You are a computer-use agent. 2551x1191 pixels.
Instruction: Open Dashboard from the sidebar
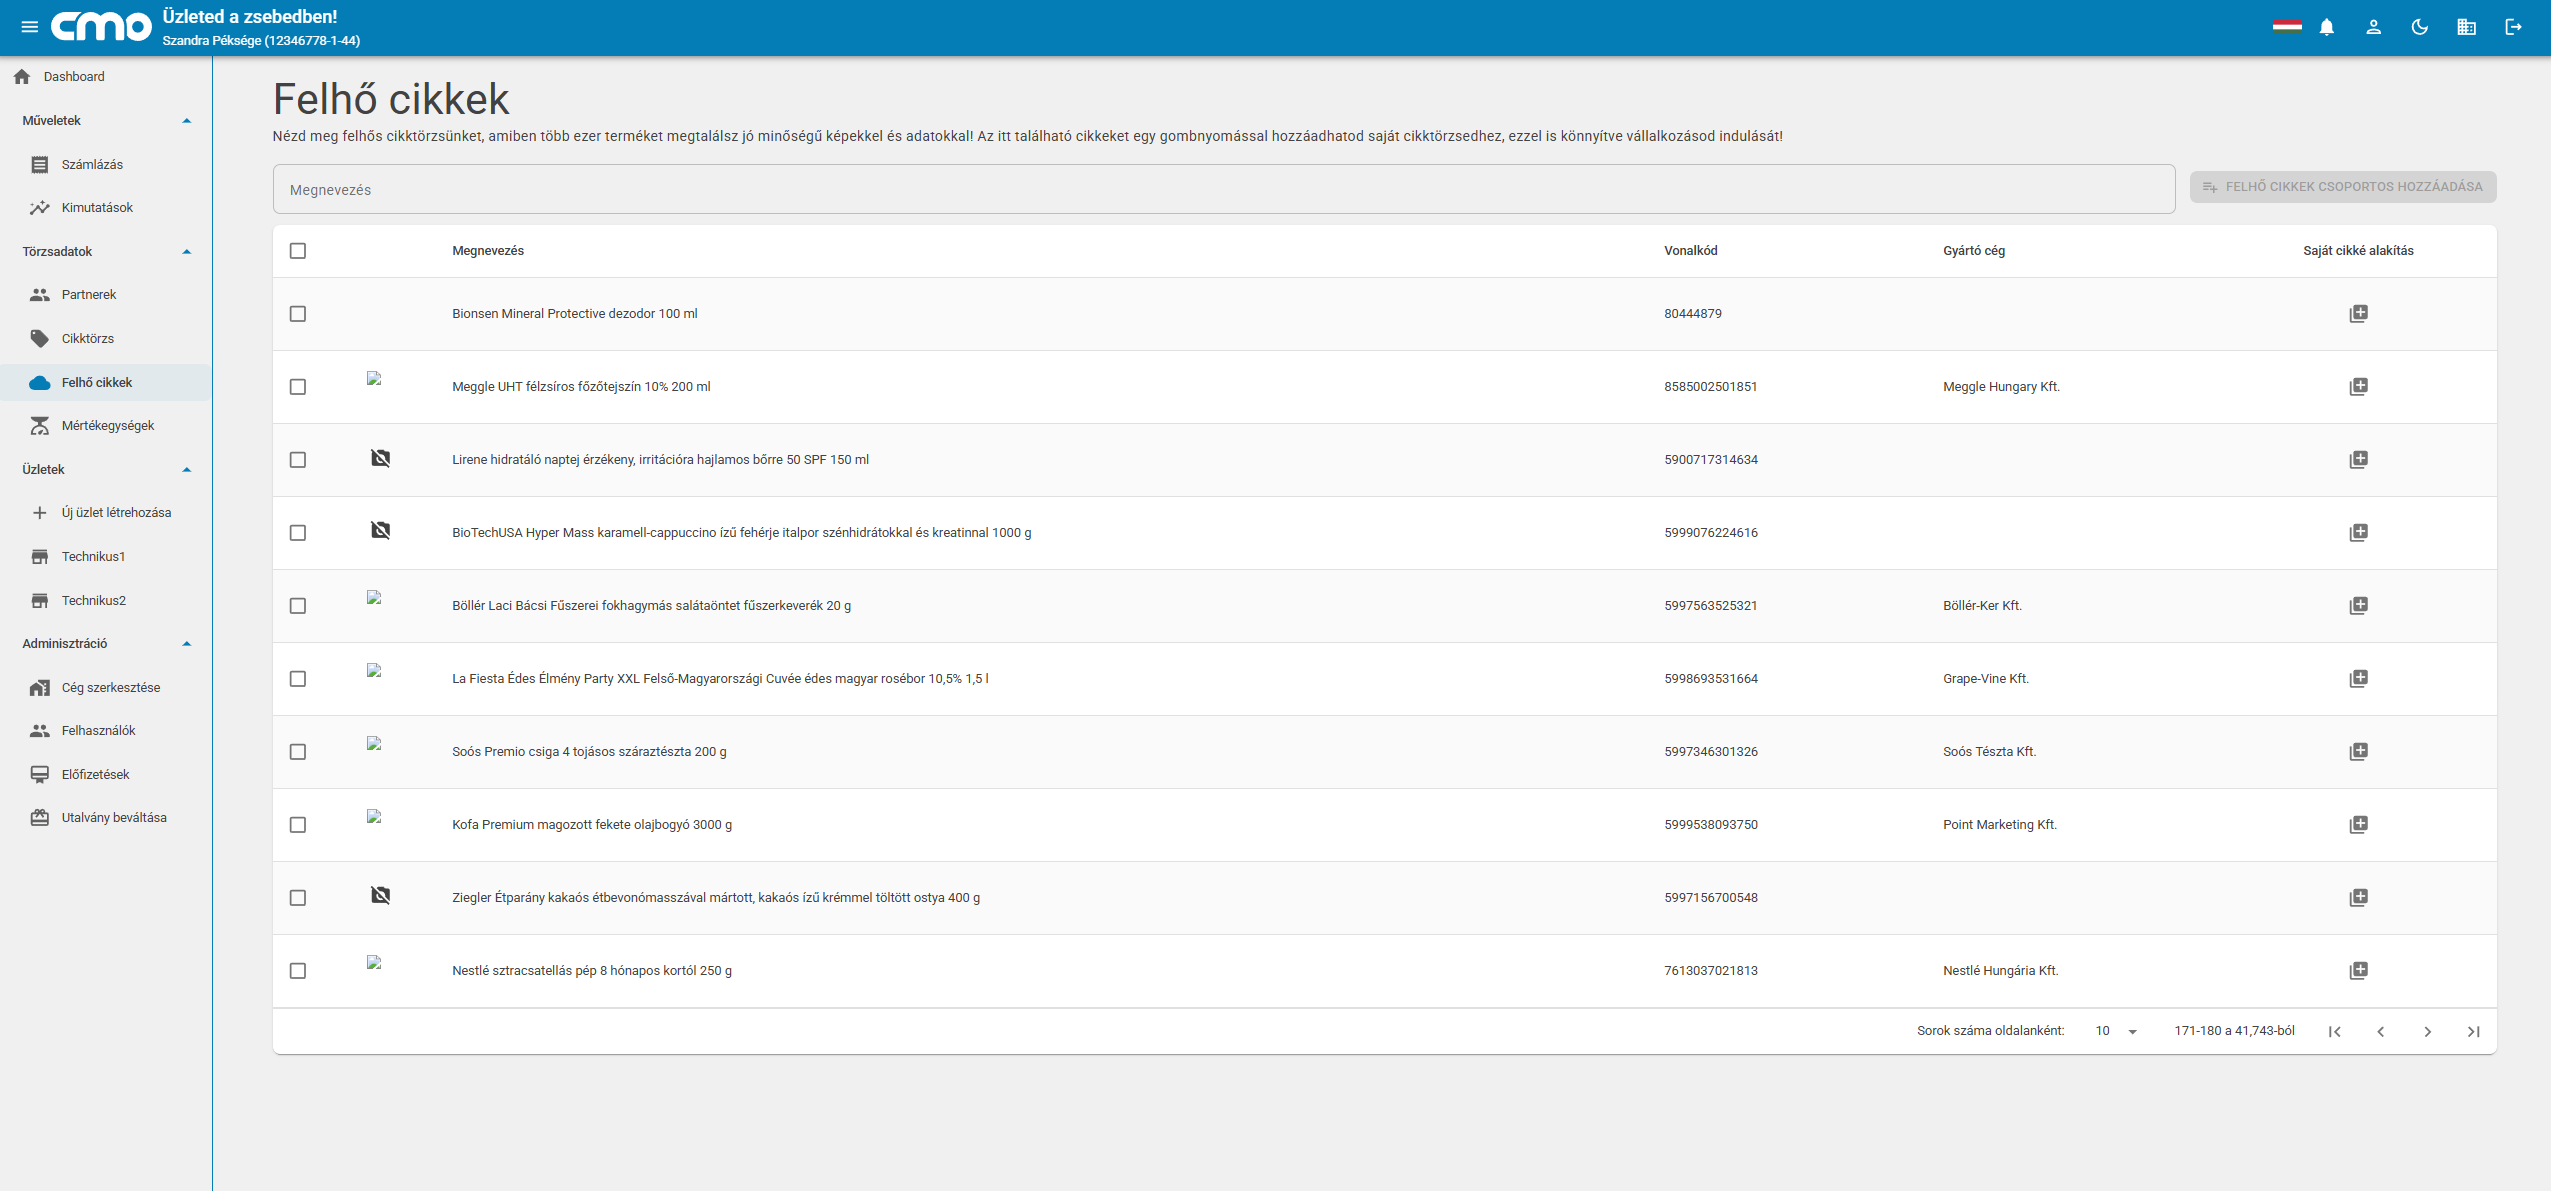pos(106,77)
